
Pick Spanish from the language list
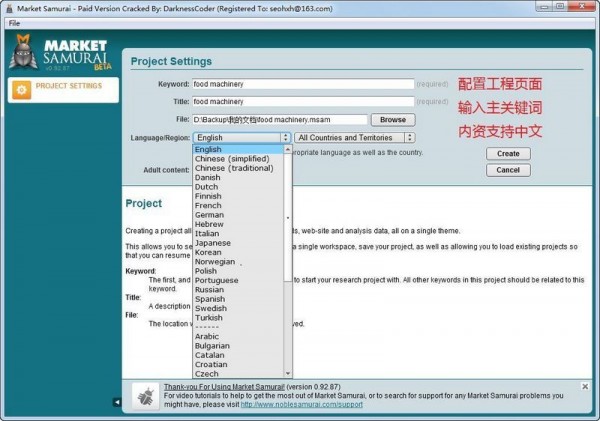(210, 299)
